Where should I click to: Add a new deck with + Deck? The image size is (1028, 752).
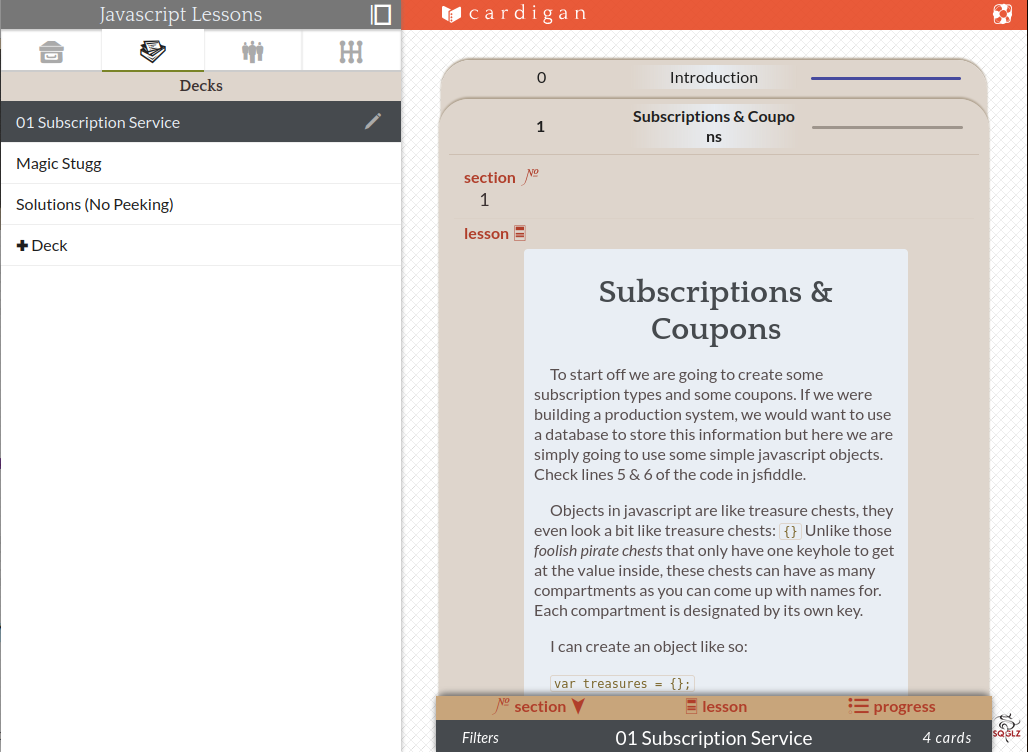42,245
